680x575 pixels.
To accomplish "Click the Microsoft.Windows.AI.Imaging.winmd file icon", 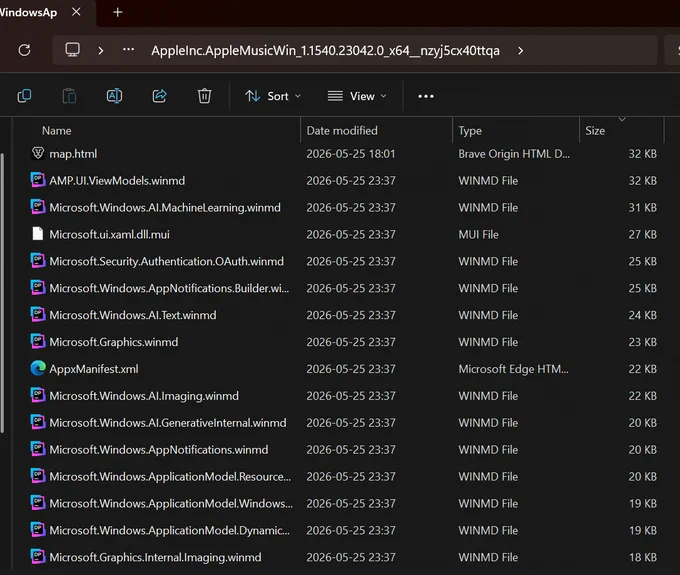I will pyautogui.click(x=38, y=395).
